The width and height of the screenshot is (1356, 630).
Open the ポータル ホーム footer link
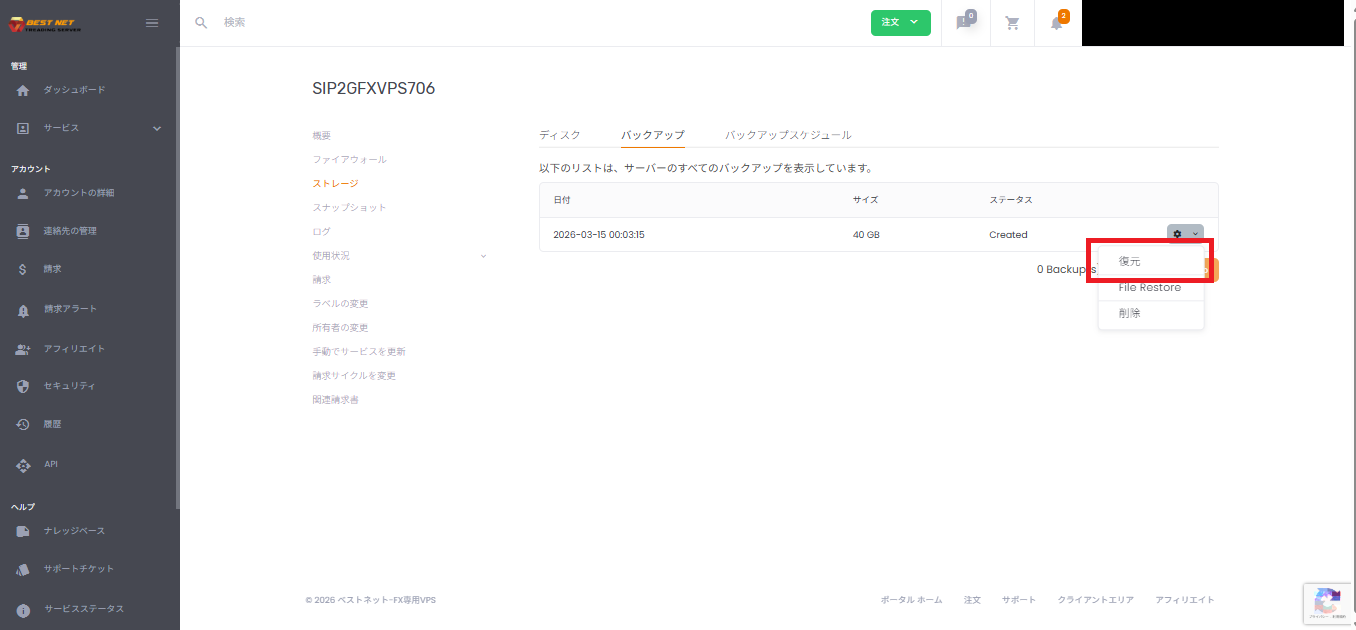910,599
